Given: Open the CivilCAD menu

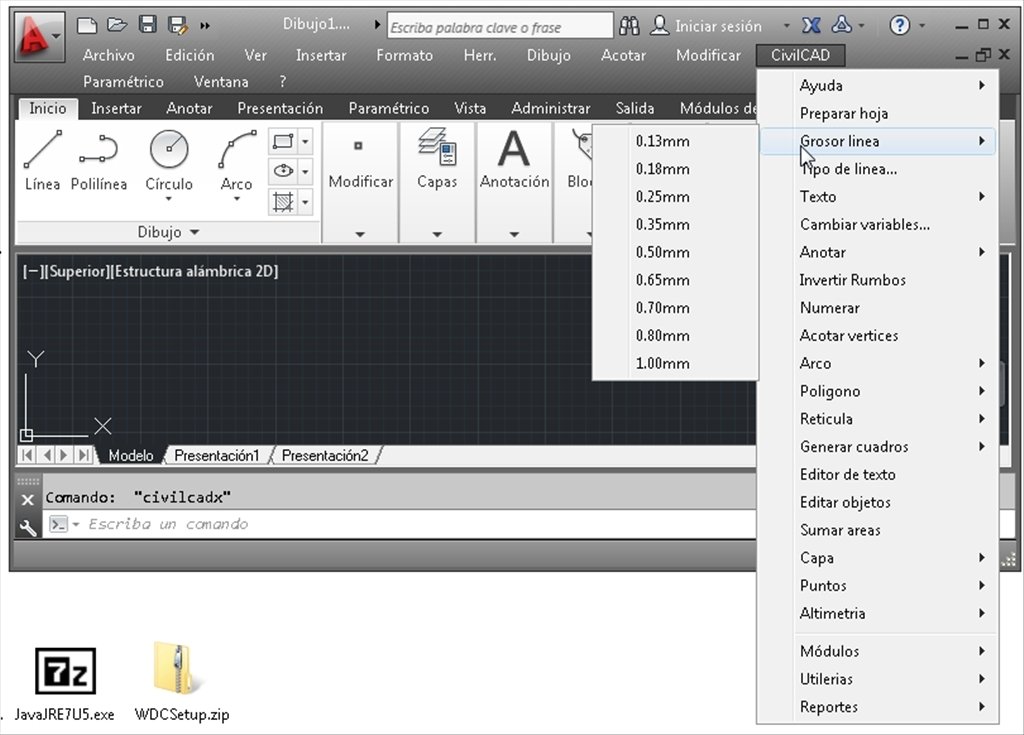Looking at the screenshot, I should [800, 55].
